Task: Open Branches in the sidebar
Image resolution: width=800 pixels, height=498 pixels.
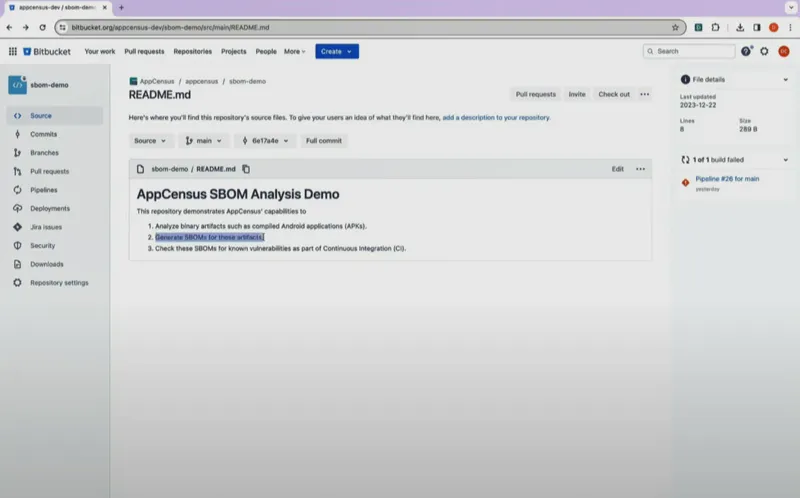Action: coord(55,153)
